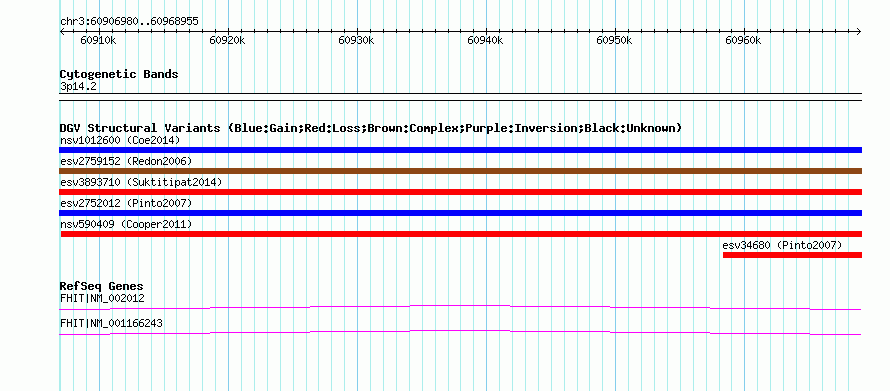Click the Cytogenetic Bands track title
The height and width of the screenshot is (391, 890).
(119, 74)
